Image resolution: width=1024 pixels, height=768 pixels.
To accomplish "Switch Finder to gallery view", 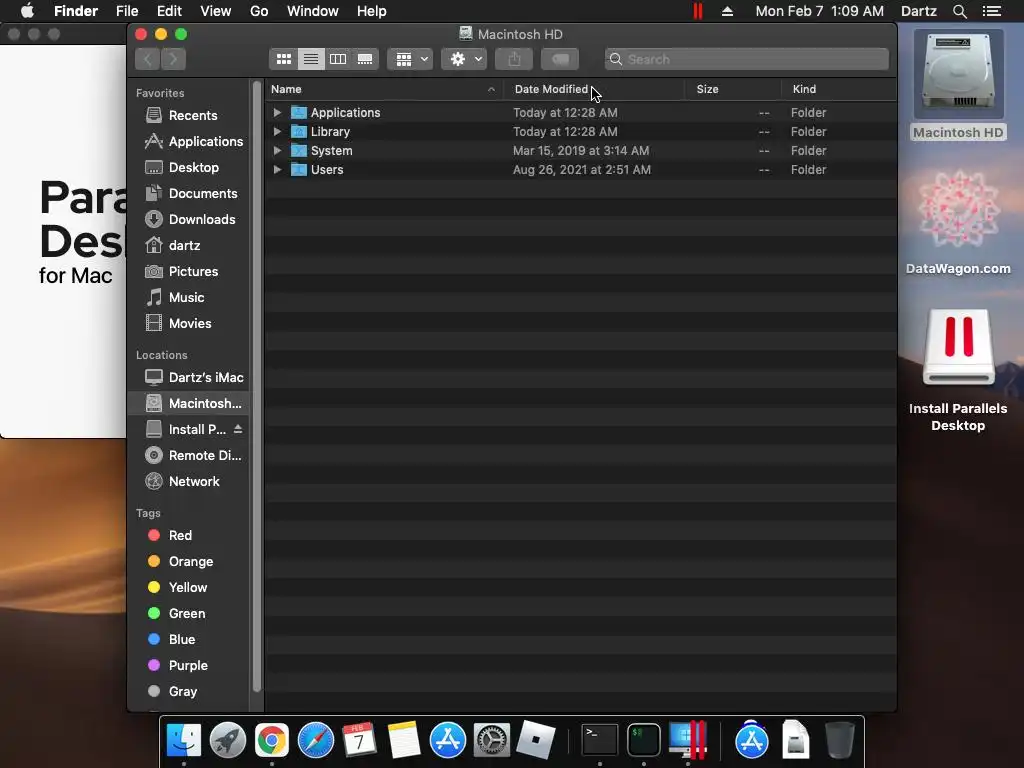I will click(x=365, y=59).
